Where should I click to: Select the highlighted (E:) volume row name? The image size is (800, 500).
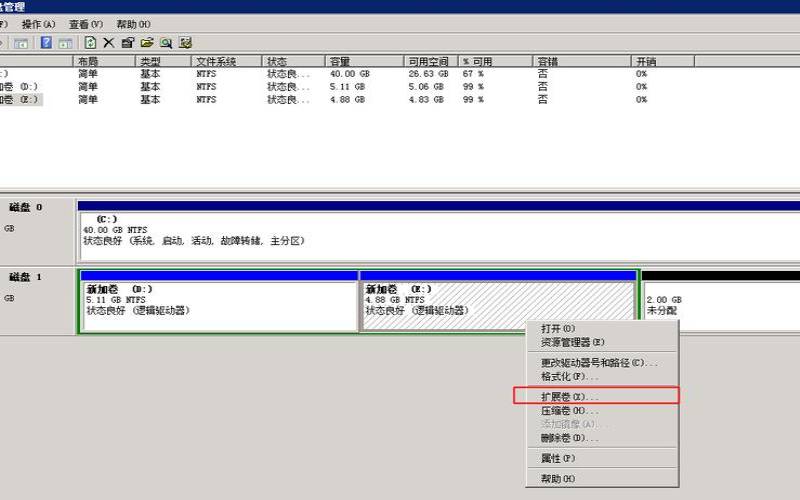(x=20, y=99)
